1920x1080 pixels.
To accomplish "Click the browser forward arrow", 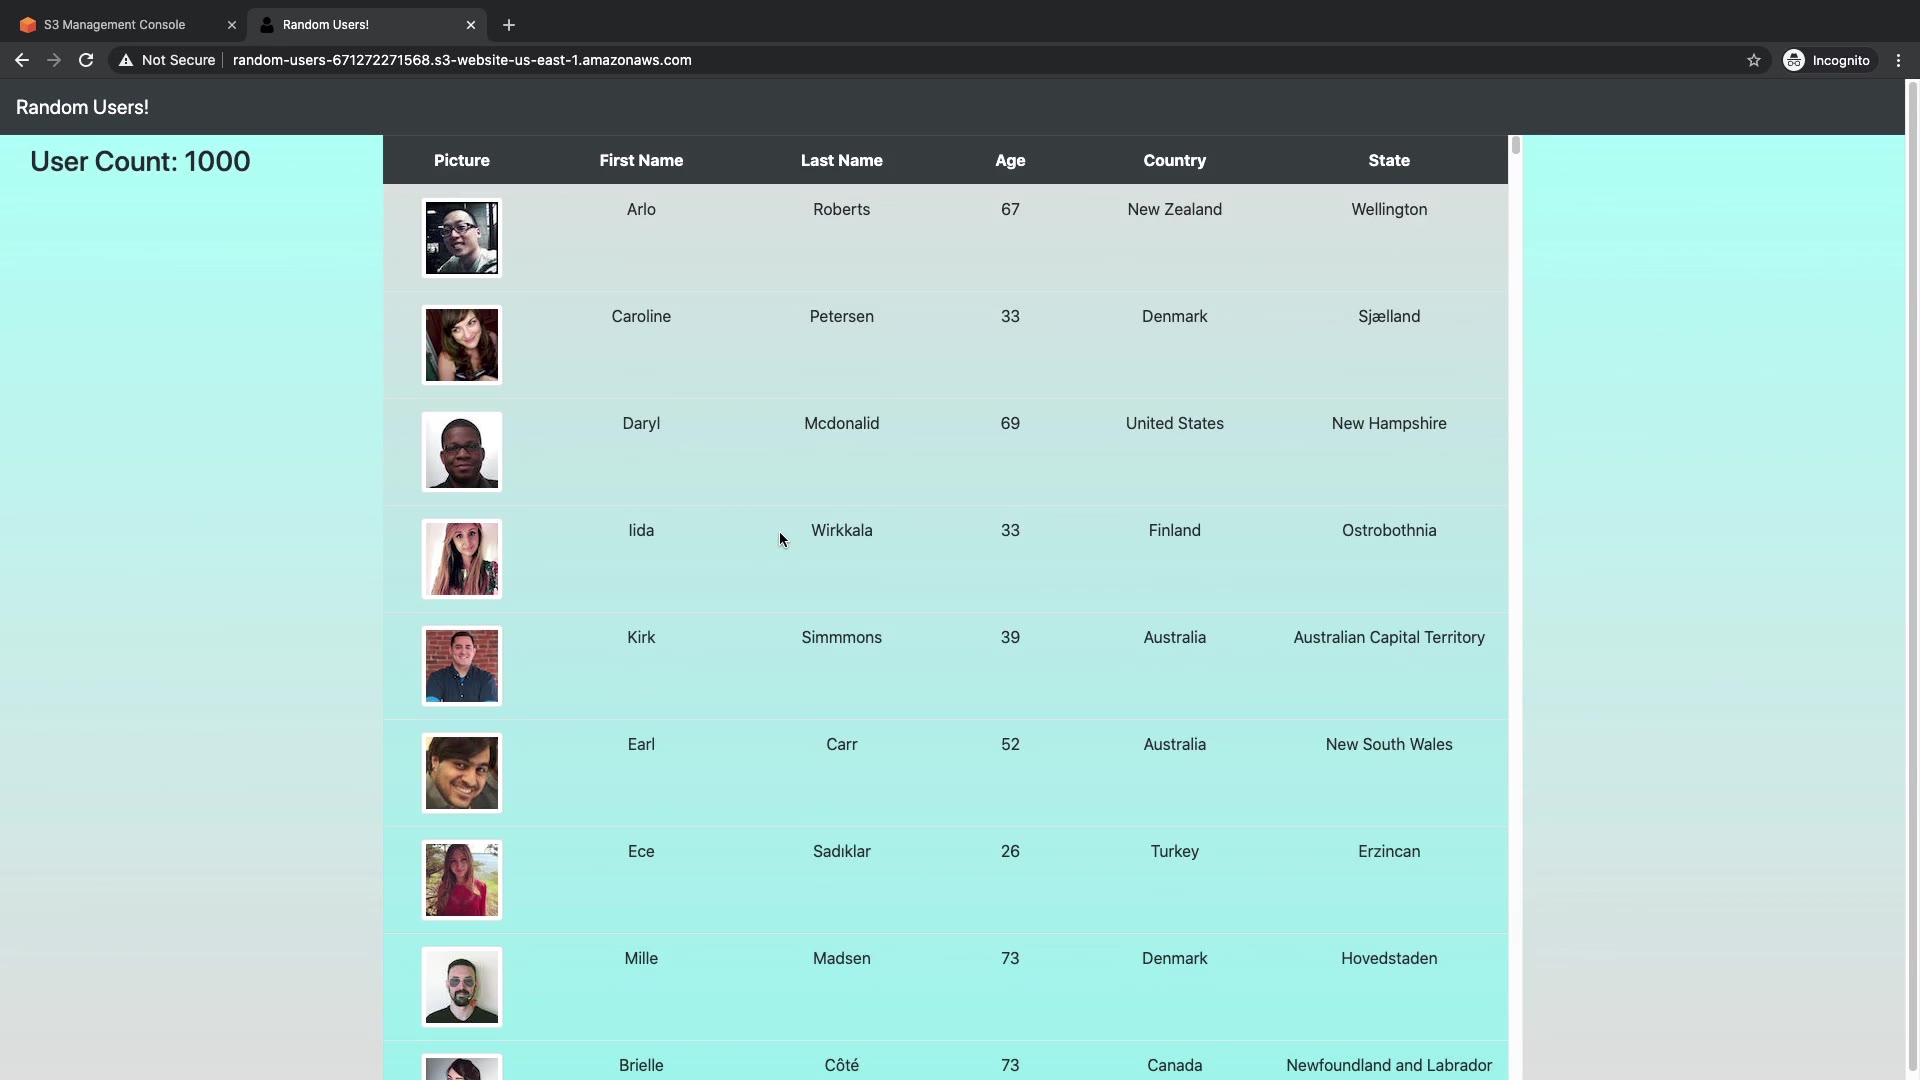I will pyautogui.click(x=54, y=60).
